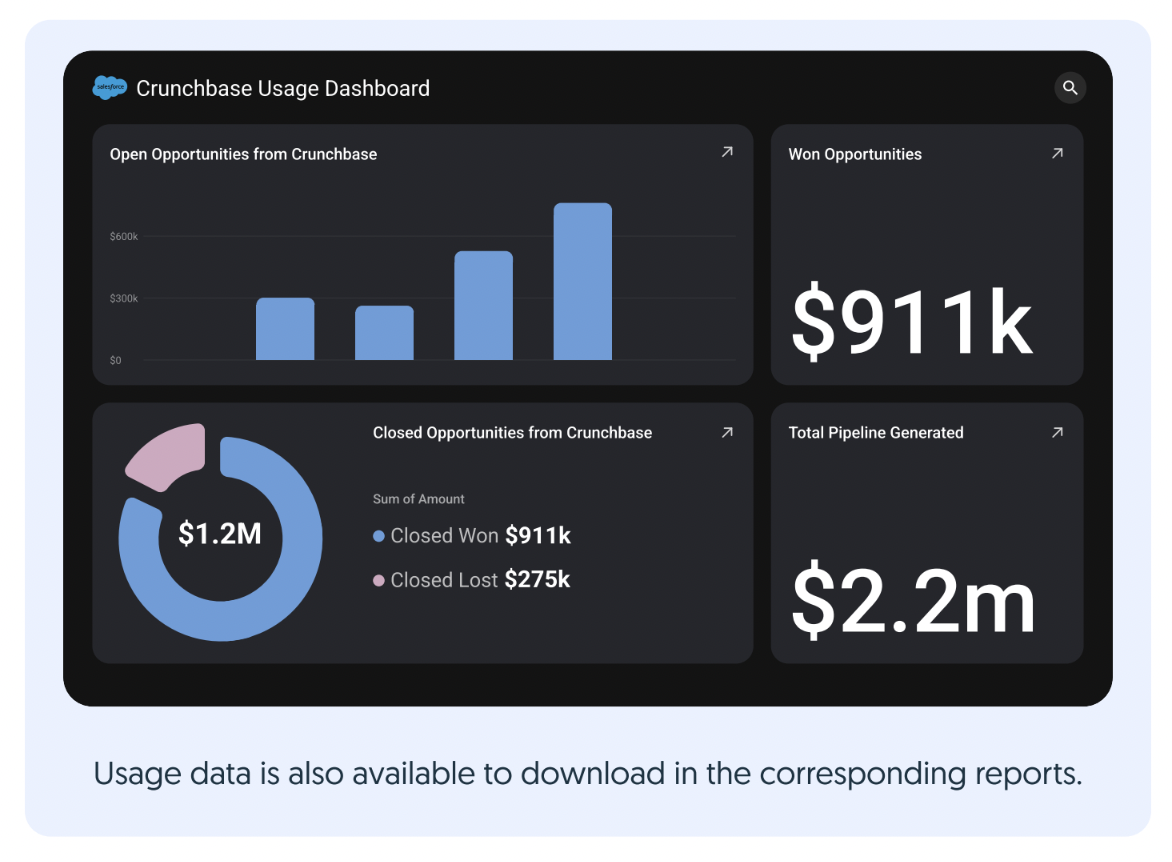Click the Open Opportunities from Crunchbase heading

tap(243, 154)
